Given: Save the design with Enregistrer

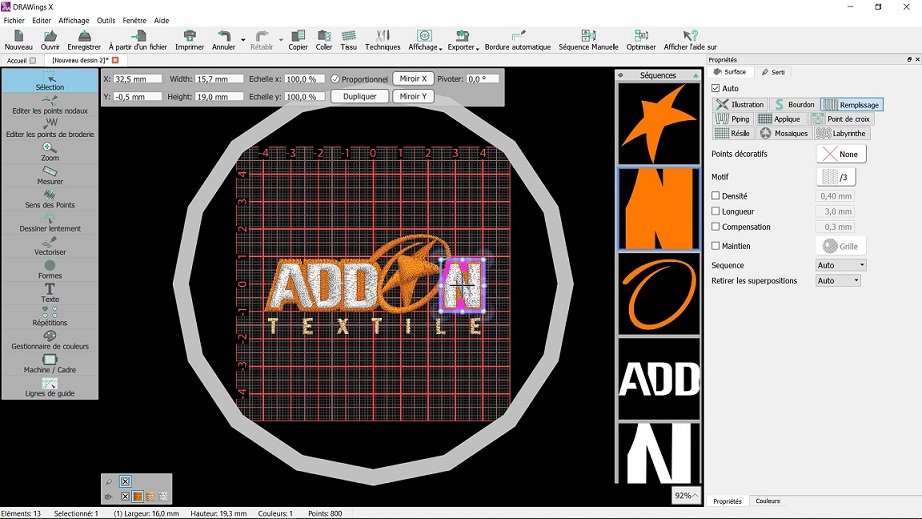Looking at the screenshot, I should (84, 40).
